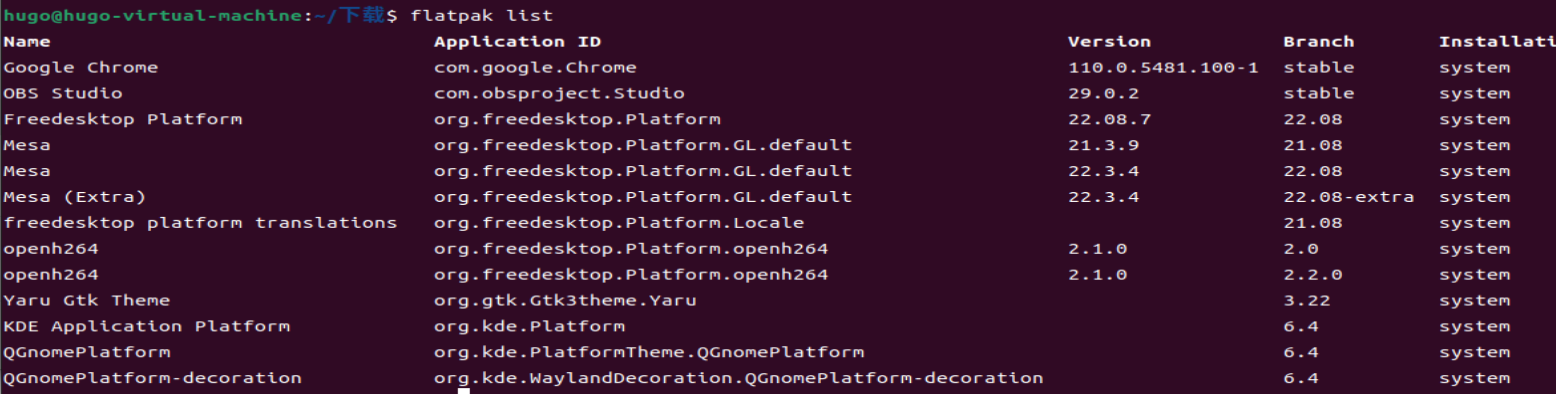Select the Mesa (Extra) row name
This screenshot has height=394, width=1556.
75,197
